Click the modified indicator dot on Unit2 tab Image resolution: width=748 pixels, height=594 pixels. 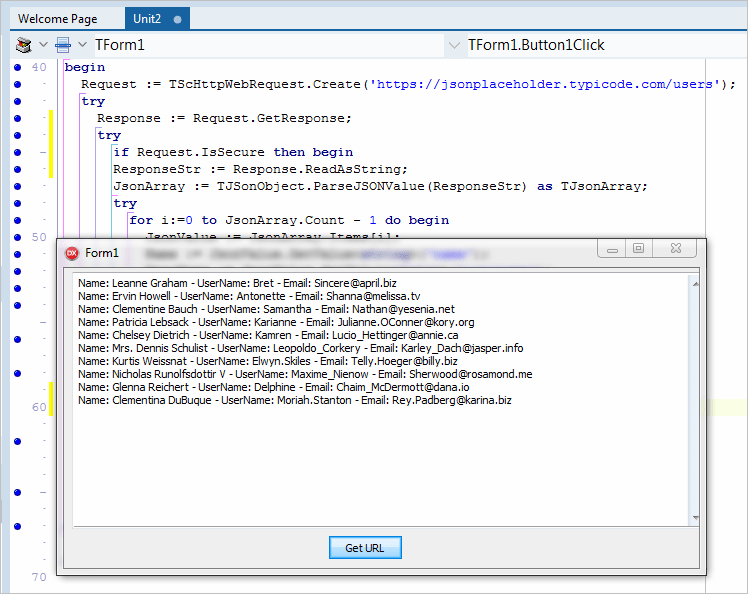click(x=177, y=20)
